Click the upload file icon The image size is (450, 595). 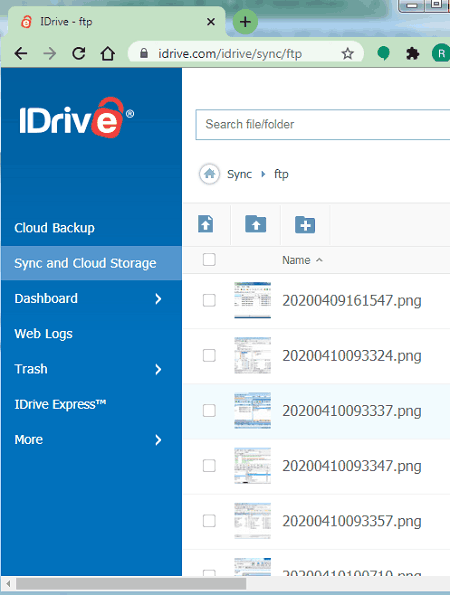pos(206,224)
